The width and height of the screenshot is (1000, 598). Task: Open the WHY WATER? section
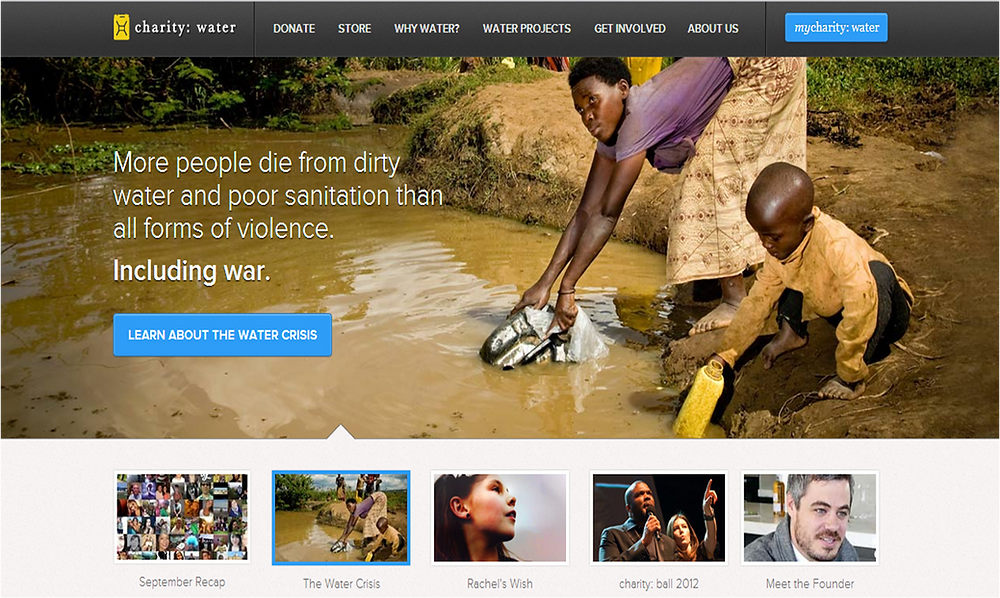tap(427, 29)
